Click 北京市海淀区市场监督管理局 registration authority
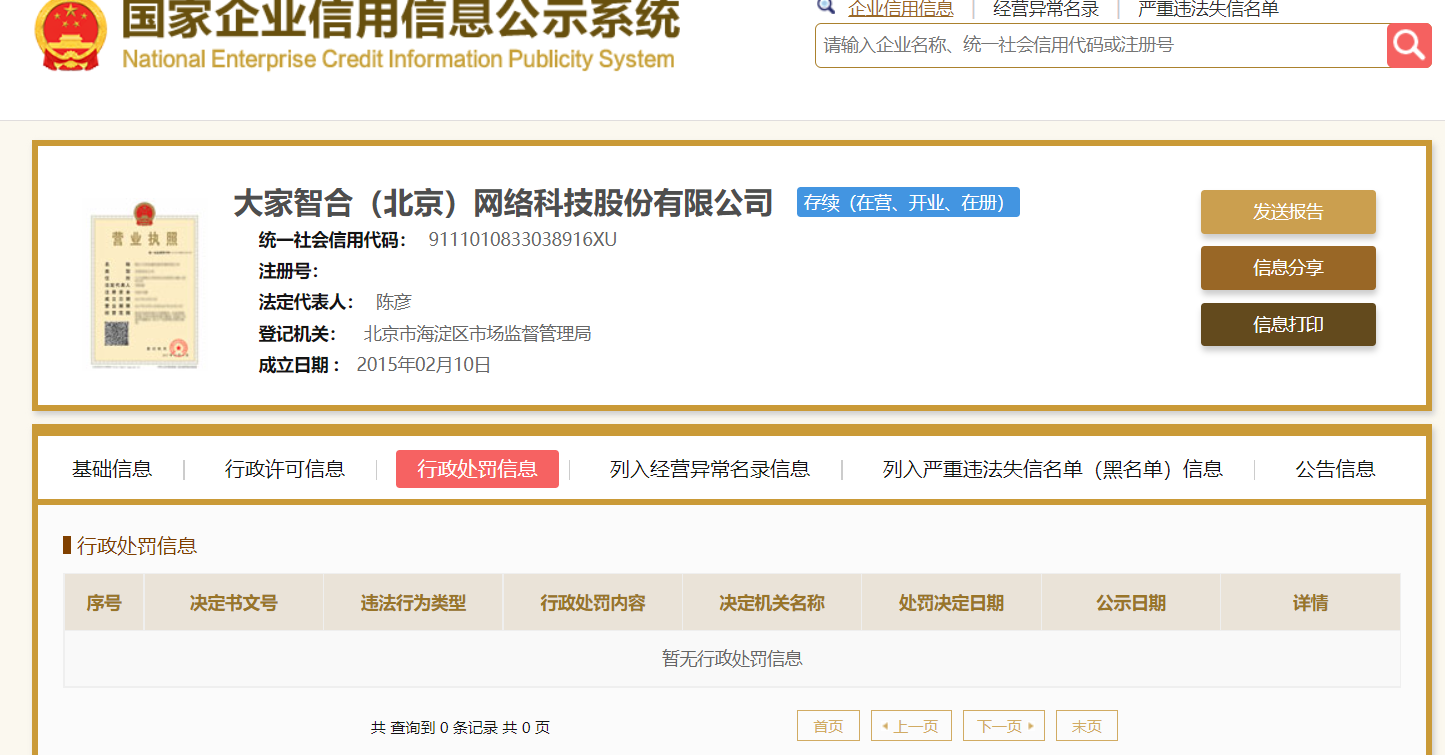This screenshot has height=755, width=1445. [477, 333]
